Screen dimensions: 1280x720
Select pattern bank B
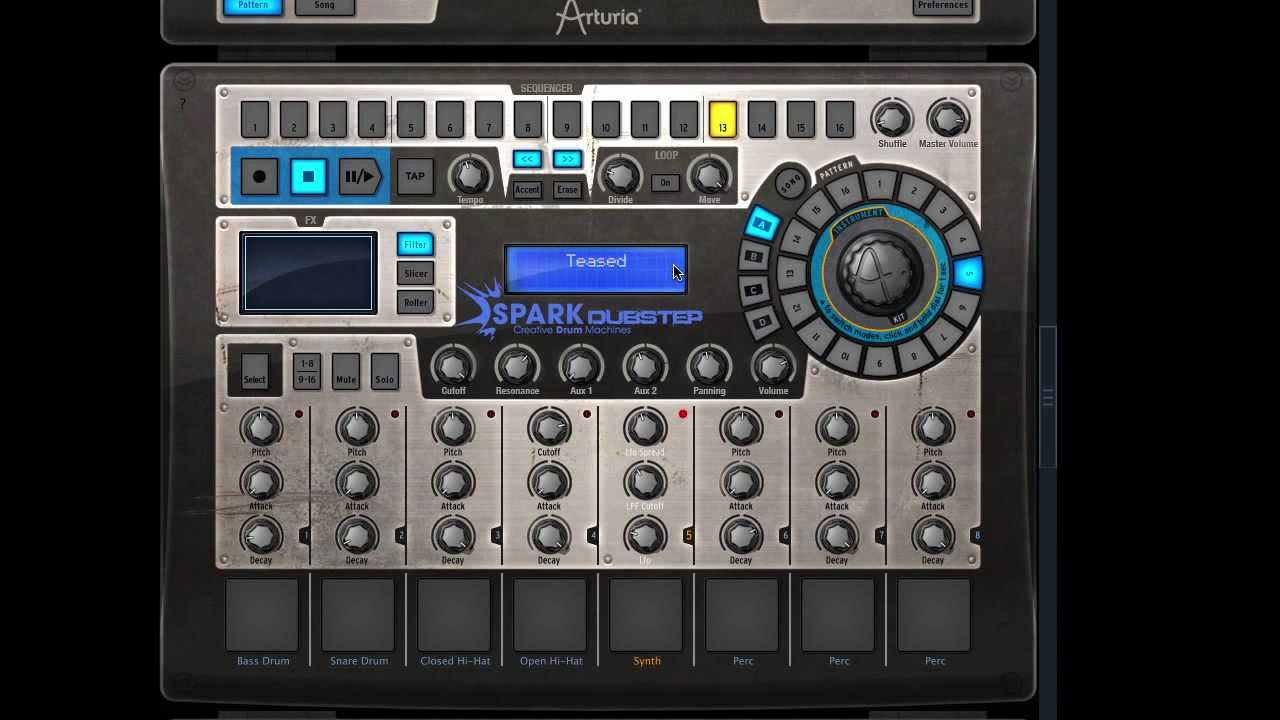coord(755,257)
